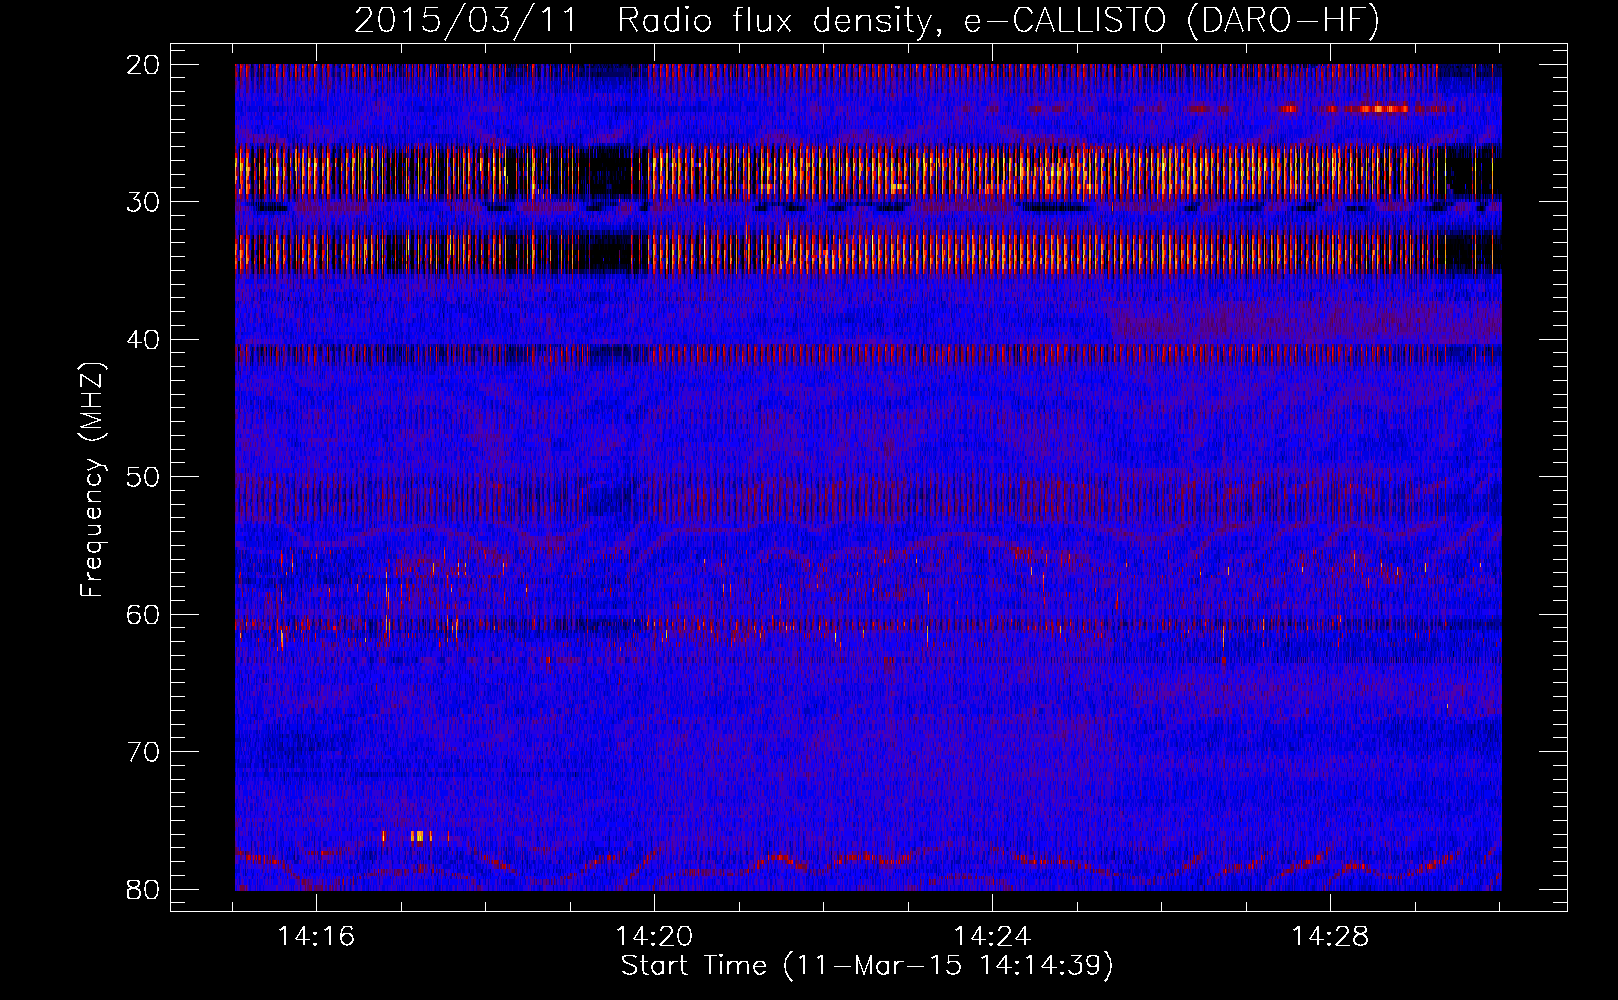Click the '30' frequency tick label

click(144, 202)
